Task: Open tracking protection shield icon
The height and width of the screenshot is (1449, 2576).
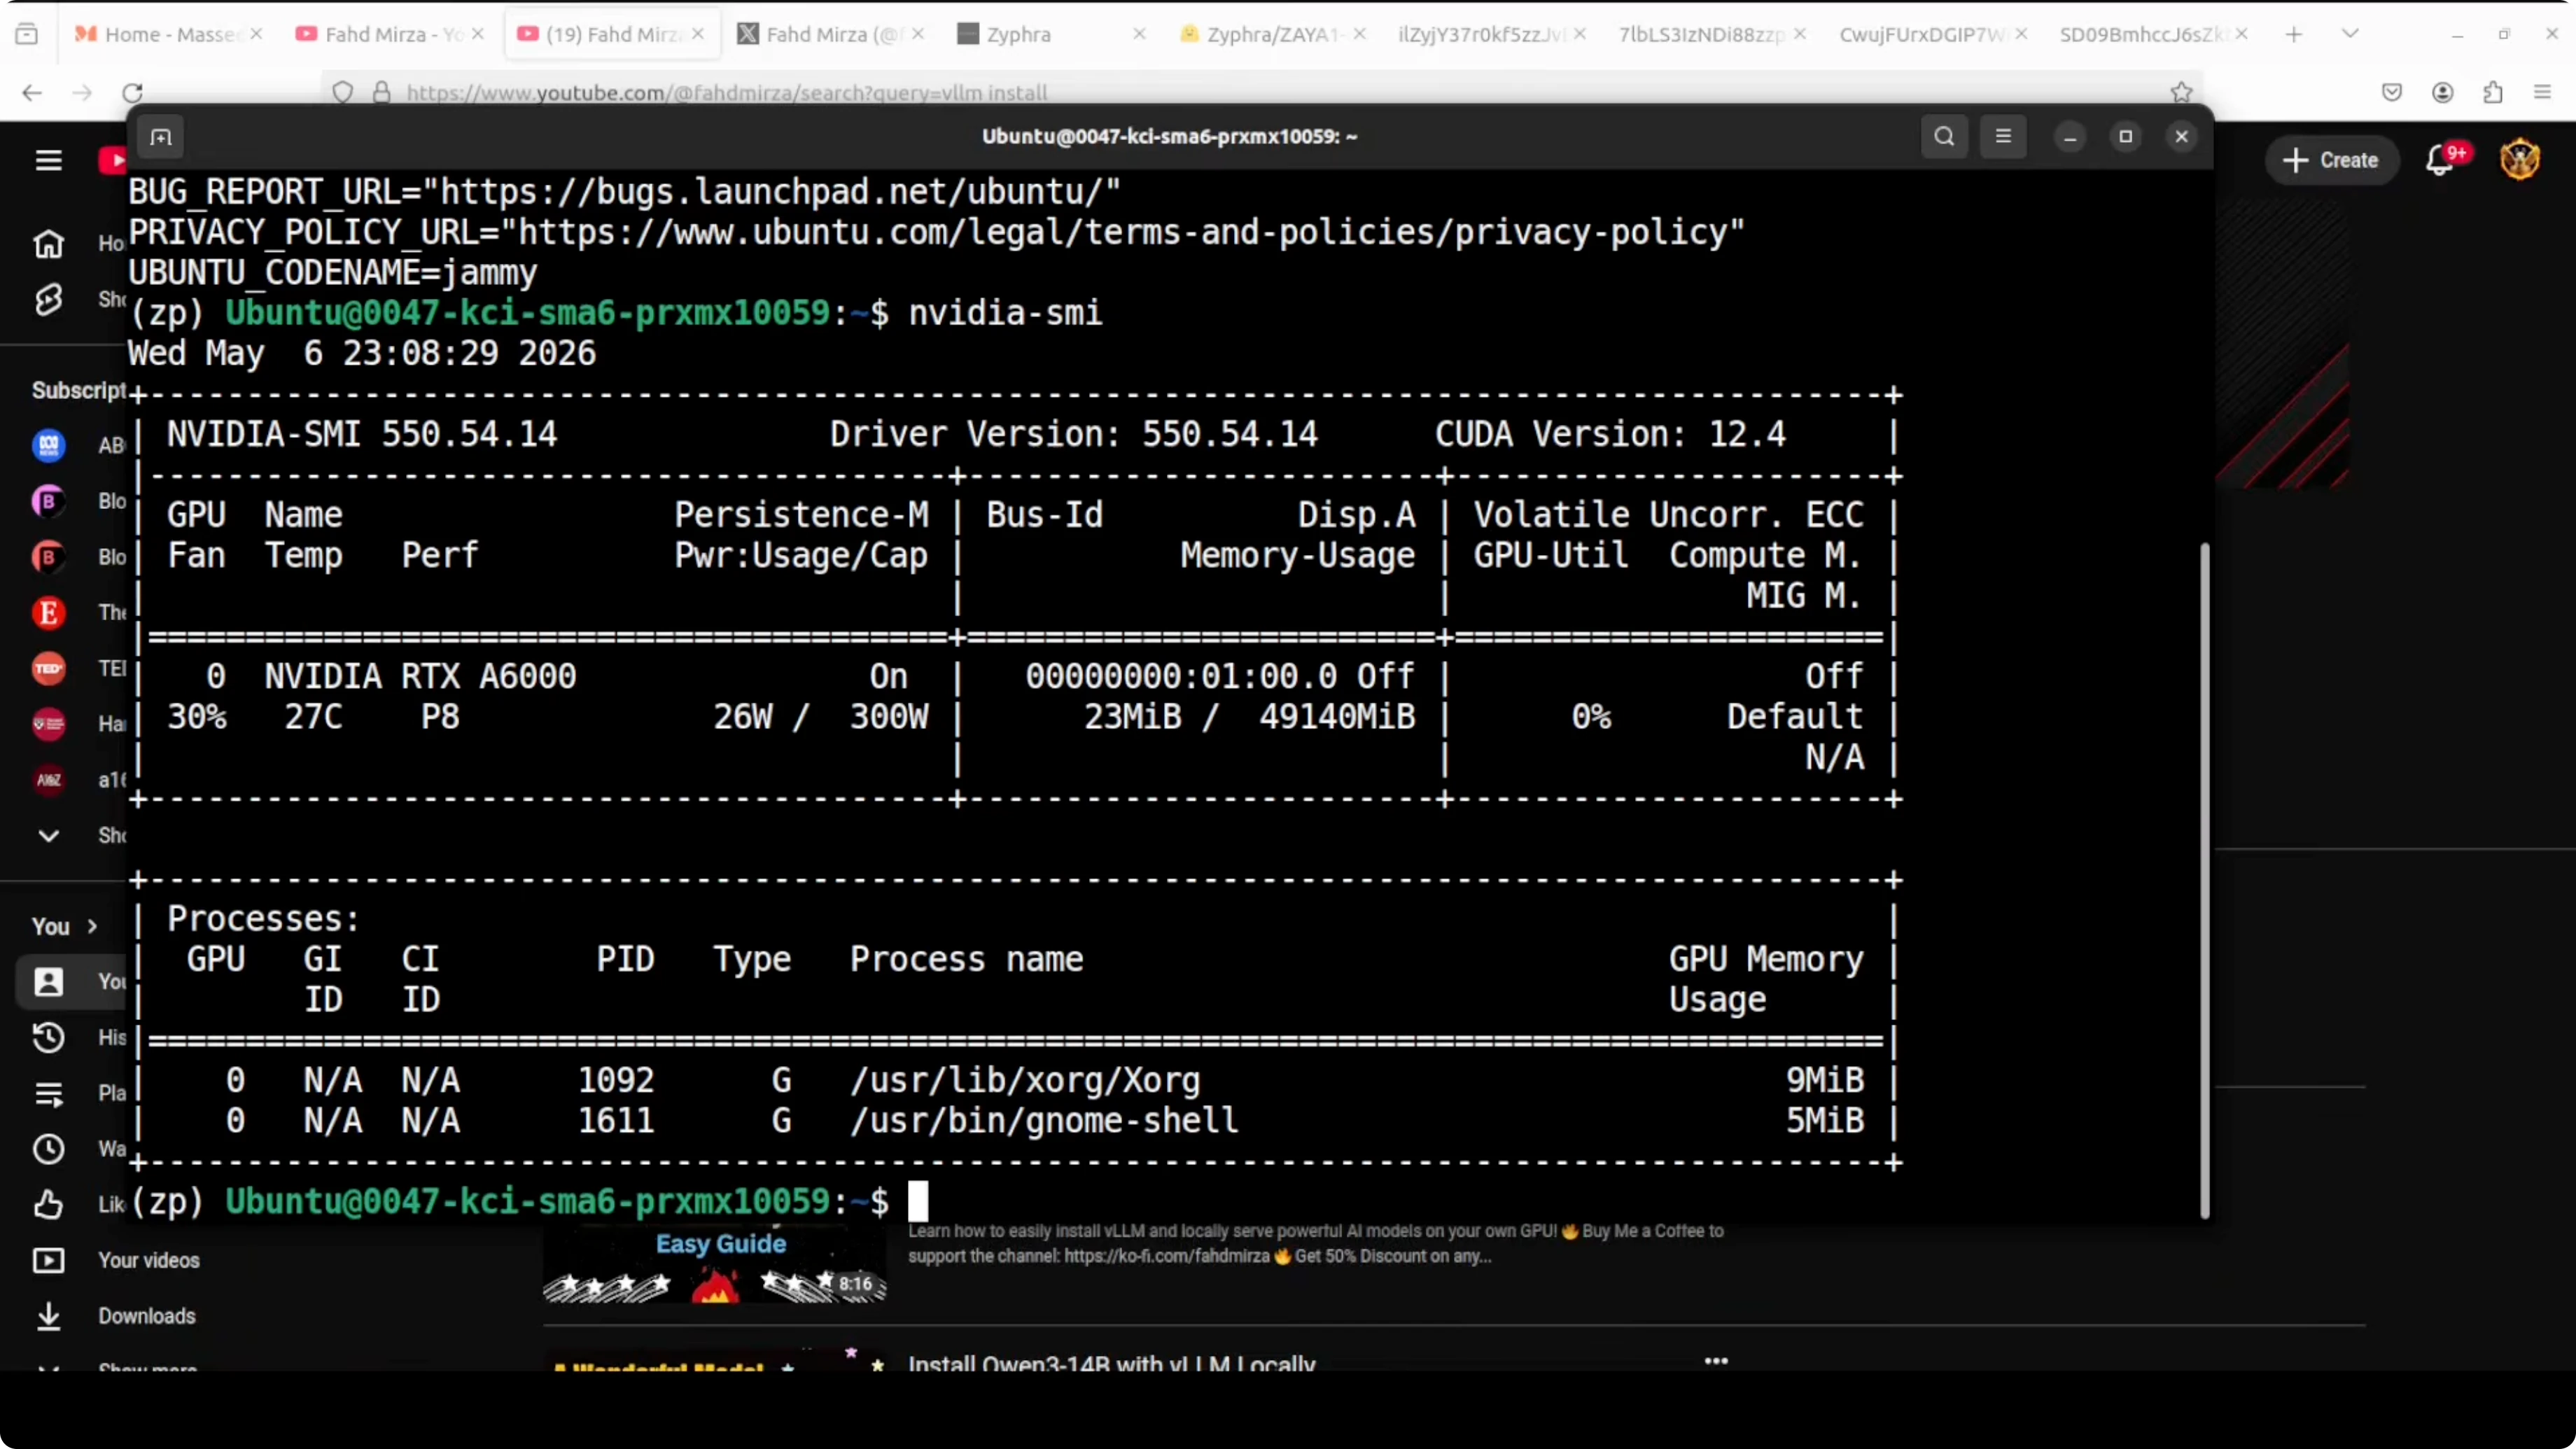Action: (x=343, y=93)
